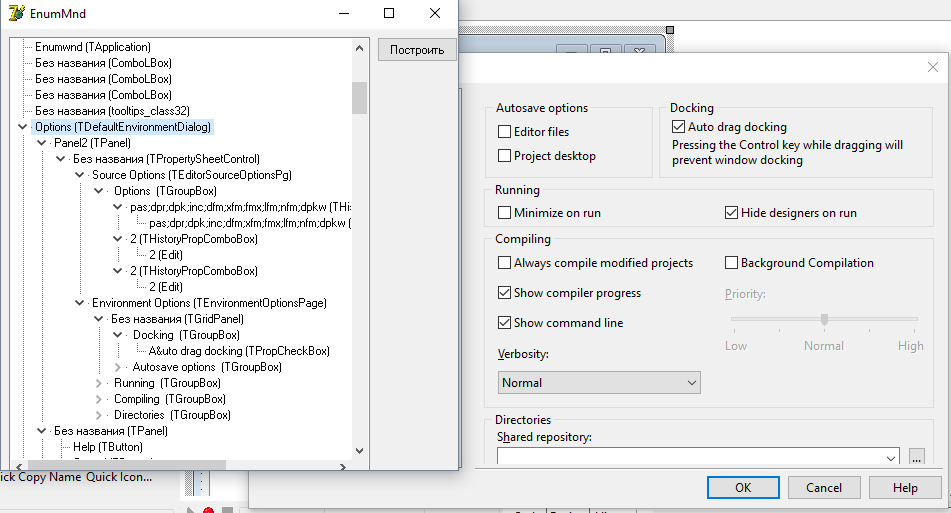This screenshot has width=951, height=513.
Task: Collapse the Source Options (TEditorSourceOptionsPg) node
Action: pyautogui.click(x=79, y=175)
